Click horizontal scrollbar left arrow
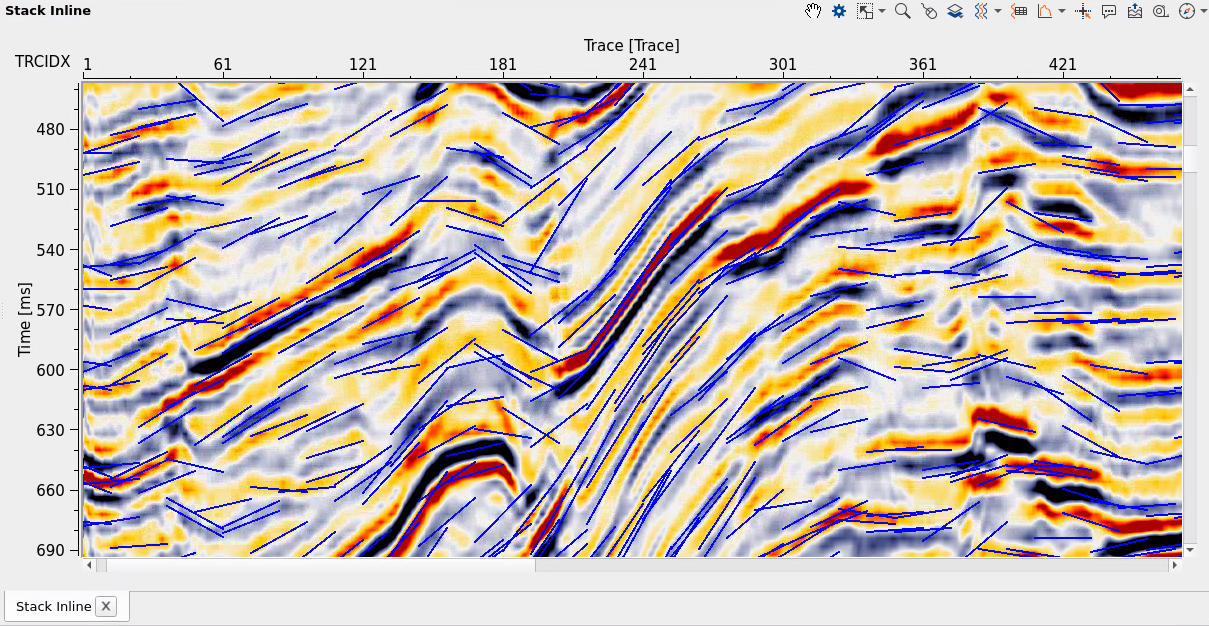The width and height of the screenshot is (1209, 626). (89, 565)
